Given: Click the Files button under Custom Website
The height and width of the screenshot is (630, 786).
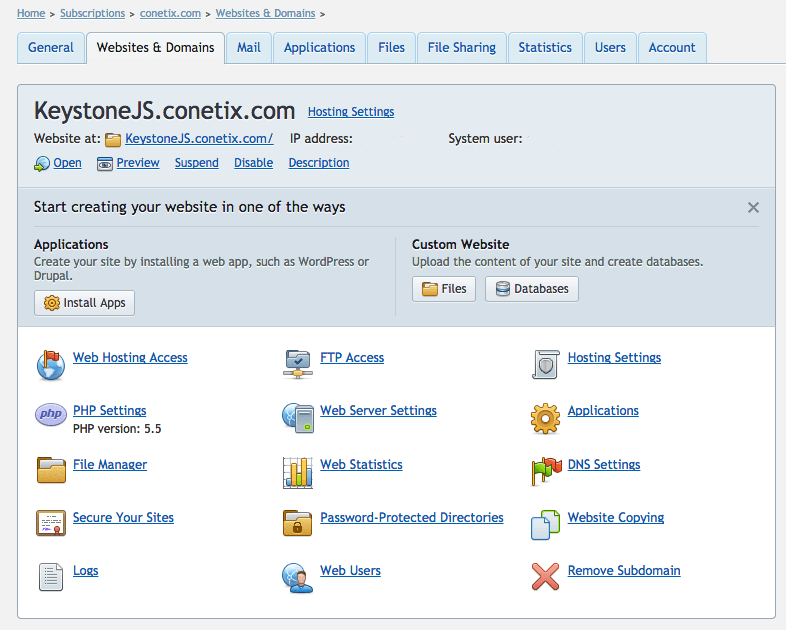Looking at the screenshot, I should pos(444,289).
